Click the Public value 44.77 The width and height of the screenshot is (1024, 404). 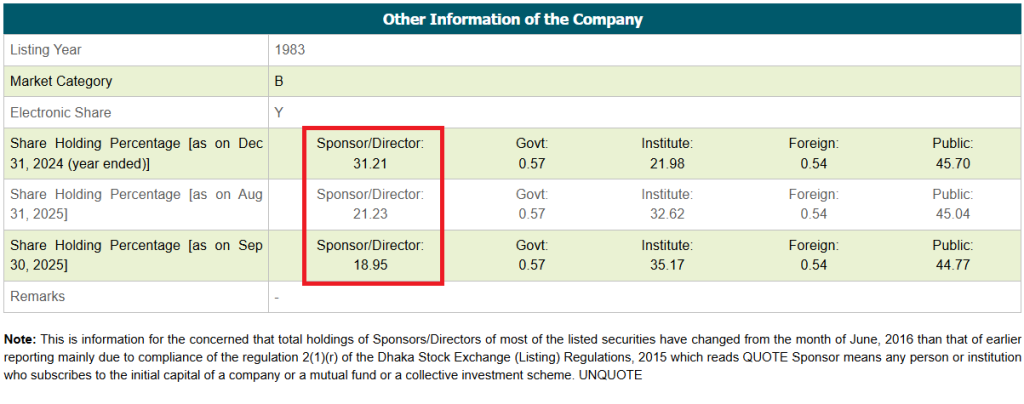pos(952,264)
